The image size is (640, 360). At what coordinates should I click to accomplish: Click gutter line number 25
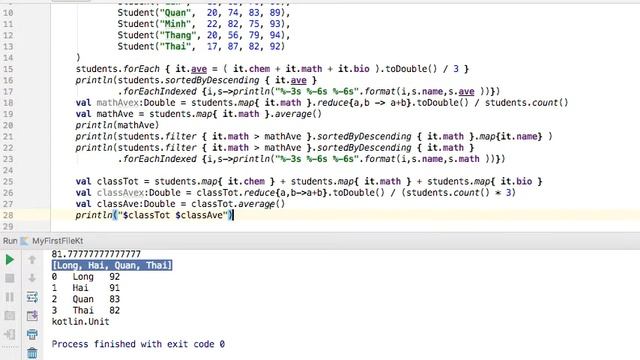[x=8, y=182]
